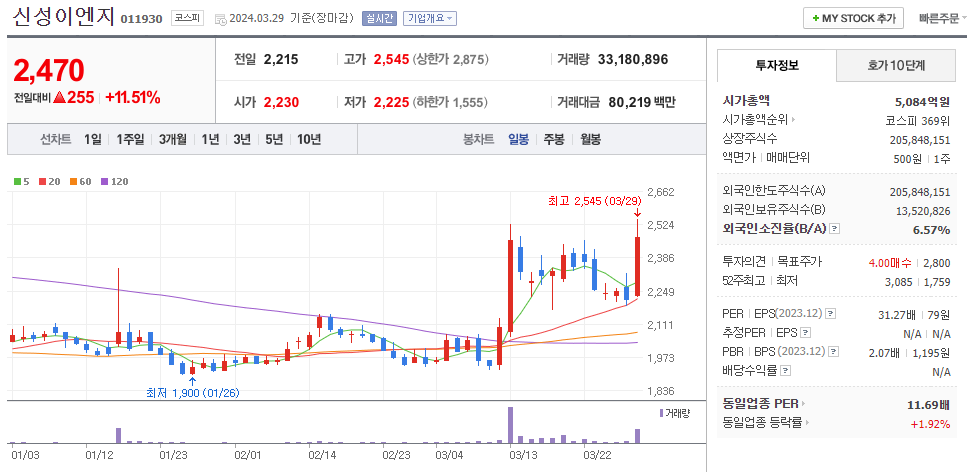
Task: Select the 일봉 candlestick chart
Action: (x=518, y=139)
